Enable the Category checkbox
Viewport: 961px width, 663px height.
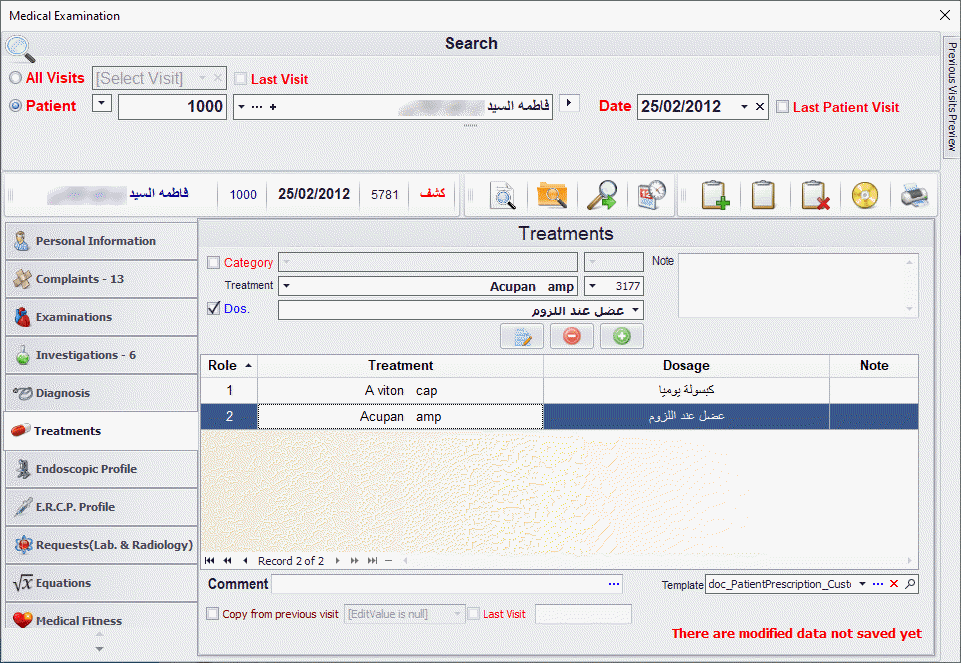pyautogui.click(x=213, y=263)
